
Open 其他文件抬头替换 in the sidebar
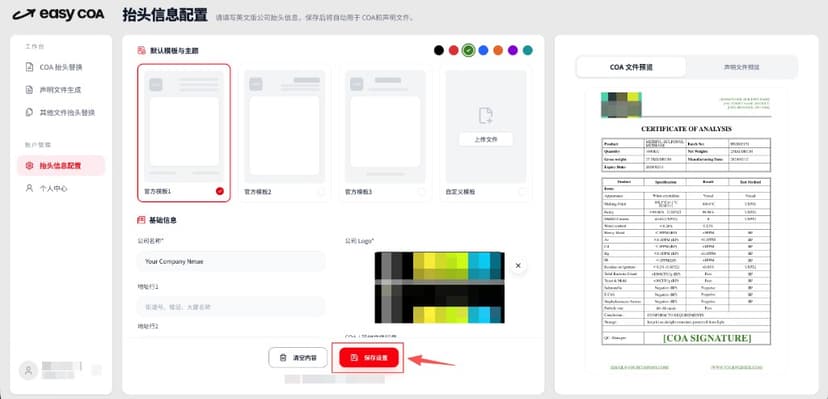[61, 112]
